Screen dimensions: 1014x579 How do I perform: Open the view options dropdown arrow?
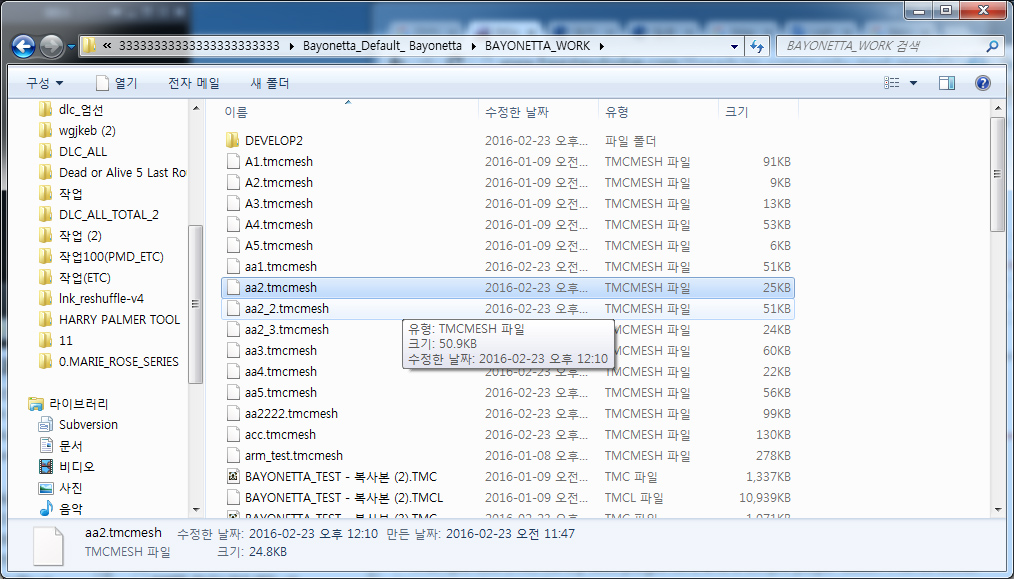tap(913, 83)
